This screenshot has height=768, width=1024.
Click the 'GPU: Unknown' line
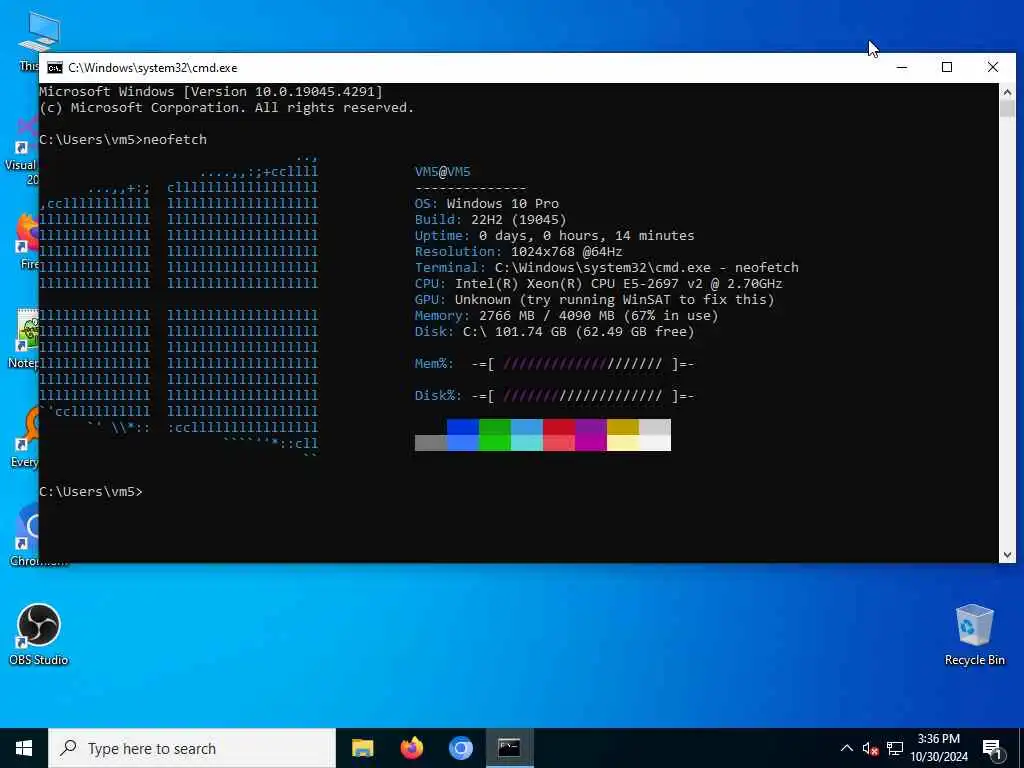click(x=594, y=300)
